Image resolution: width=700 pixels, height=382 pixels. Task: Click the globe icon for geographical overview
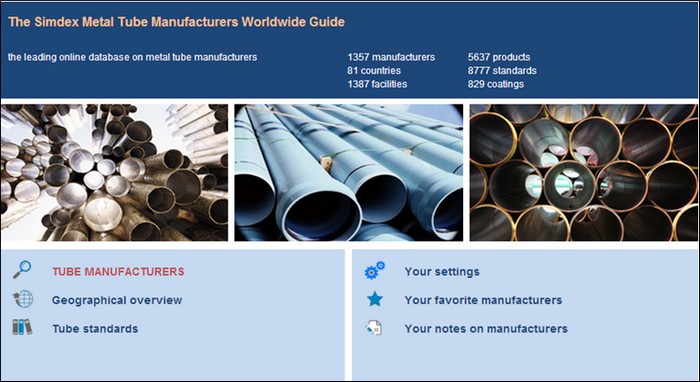point(23,299)
